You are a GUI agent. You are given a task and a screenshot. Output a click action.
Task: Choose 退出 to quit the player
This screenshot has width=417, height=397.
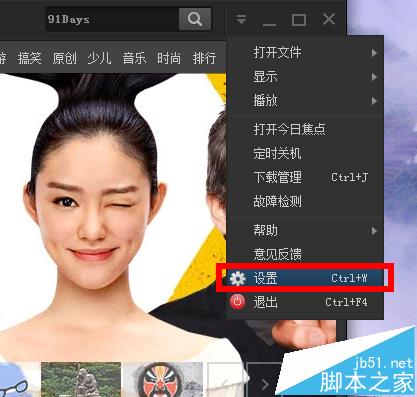pyautogui.click(x=305, y=302)
